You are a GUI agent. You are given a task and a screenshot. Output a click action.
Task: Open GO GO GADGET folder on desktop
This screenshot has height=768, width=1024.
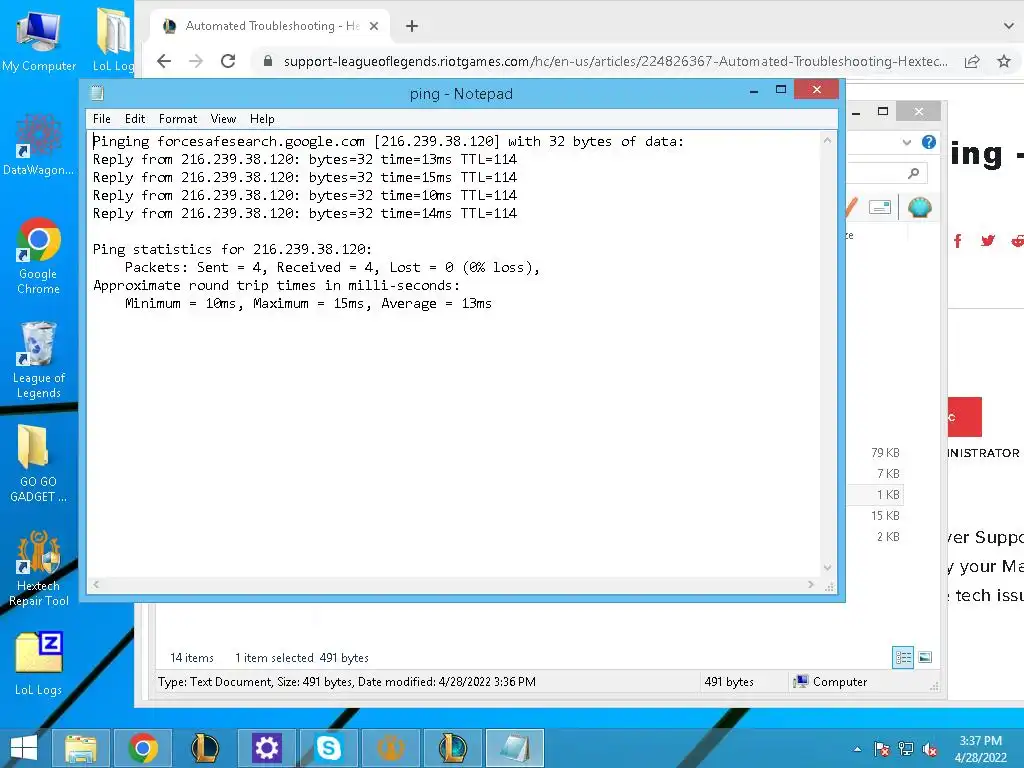[39, 464]
